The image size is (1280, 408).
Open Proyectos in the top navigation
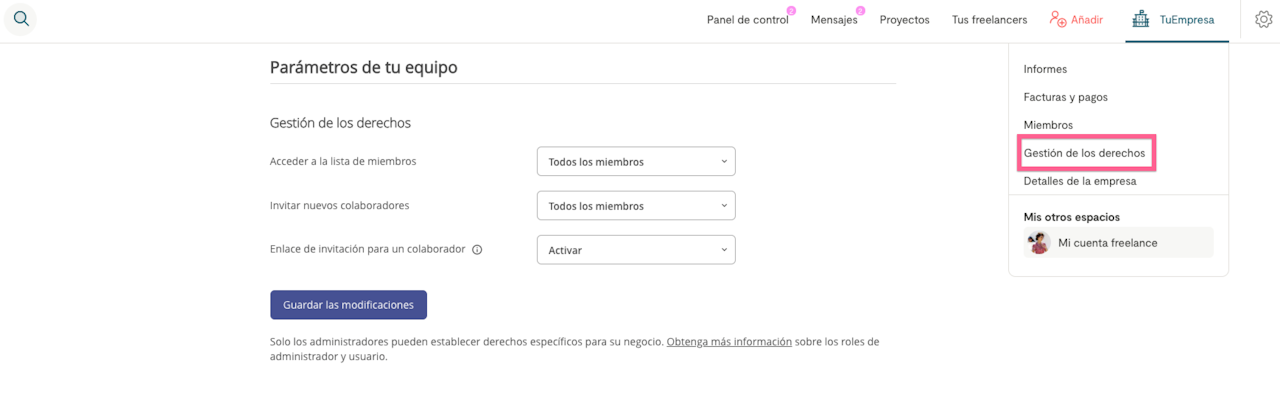[904, 20]
